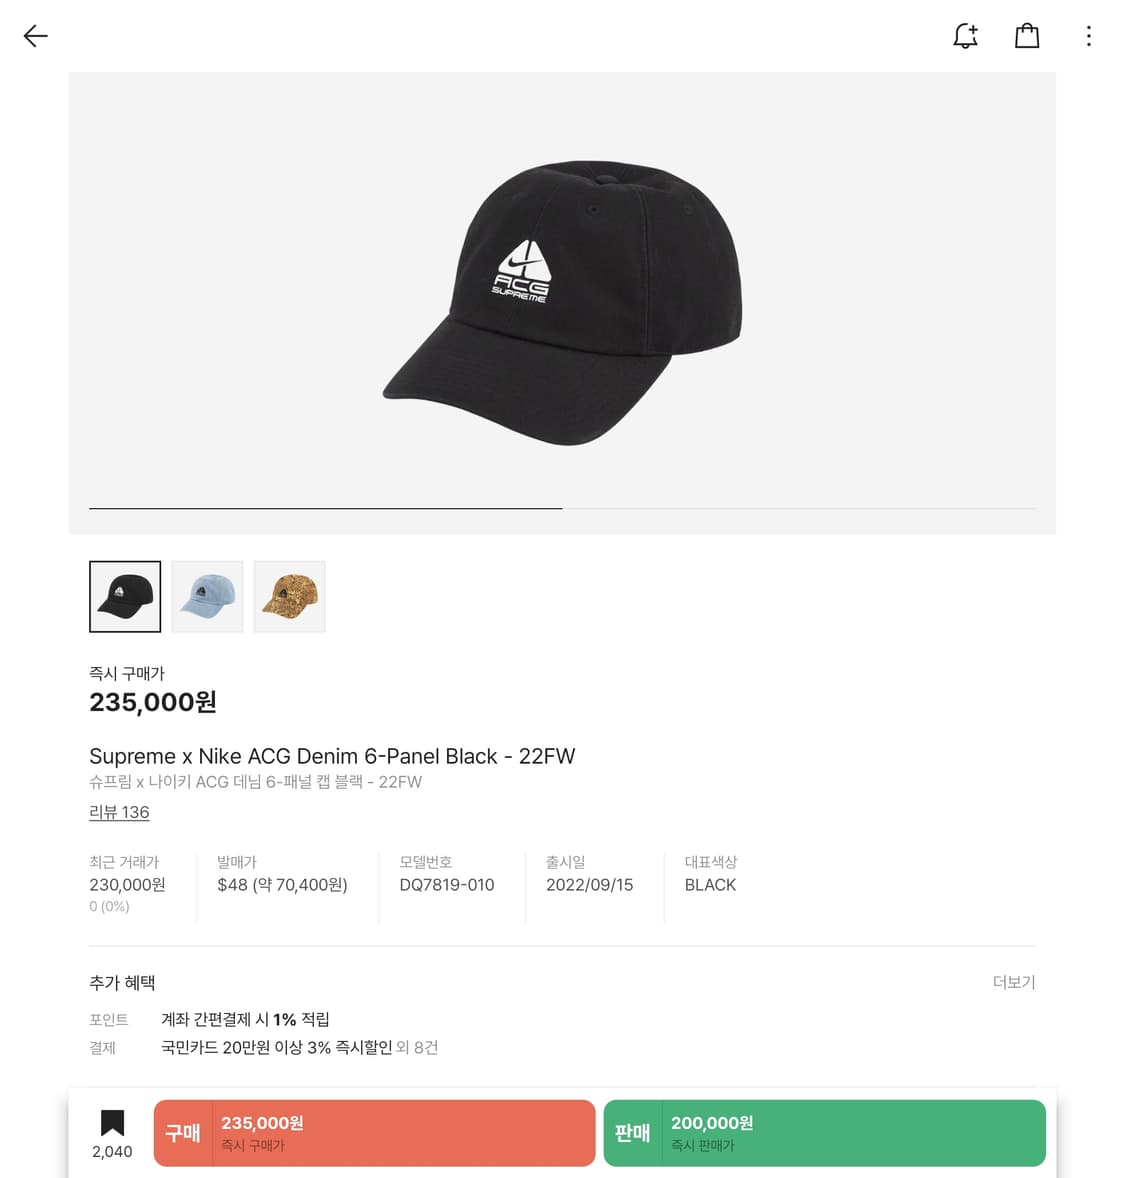Expand additional benefits with 더보기

pos(1013,982)
